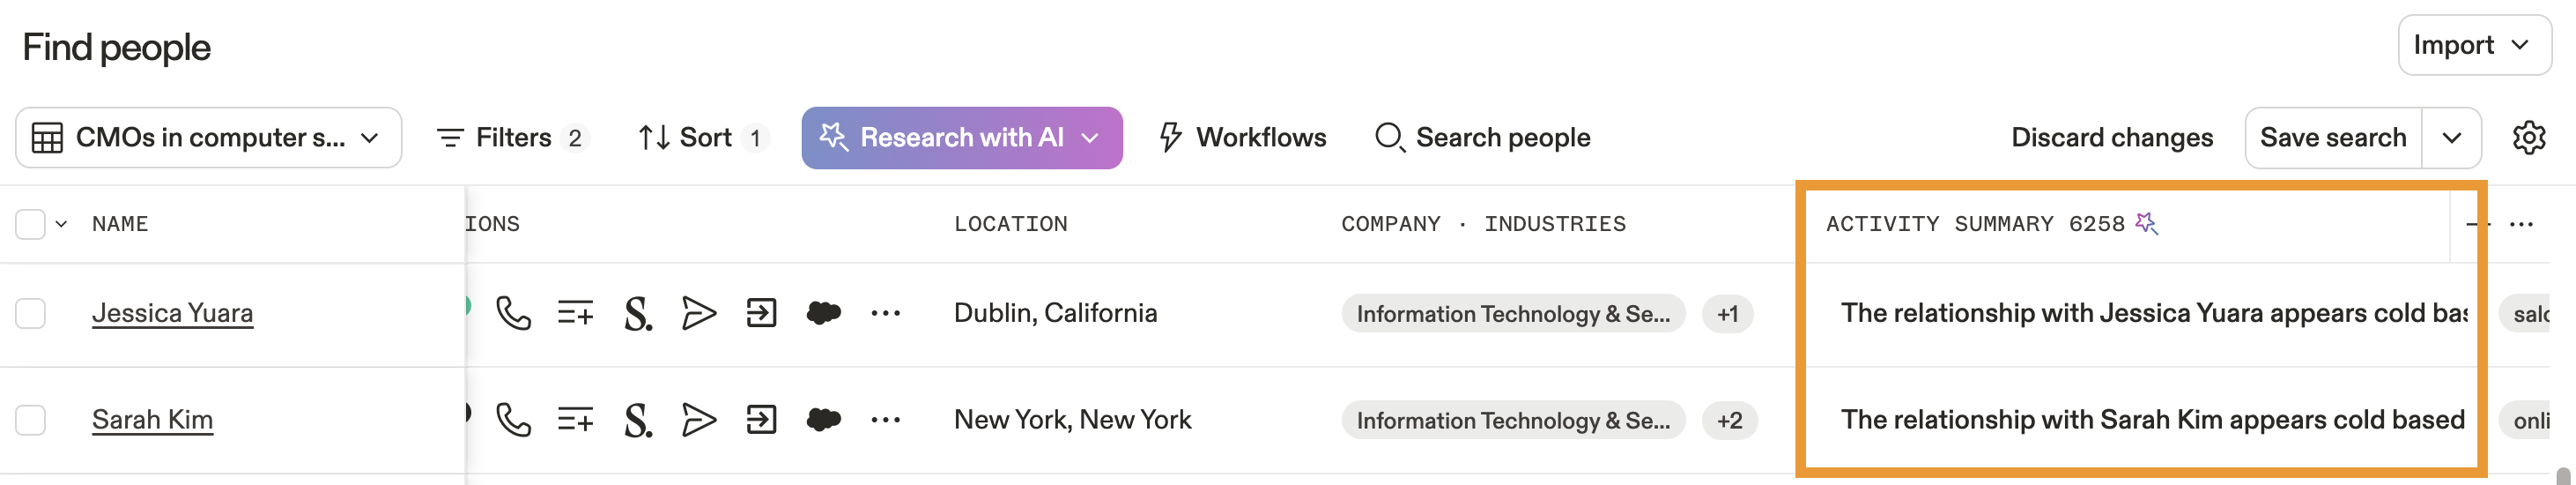
Task: Expand the Import dropdown
Action: (x=2473, y=46)
